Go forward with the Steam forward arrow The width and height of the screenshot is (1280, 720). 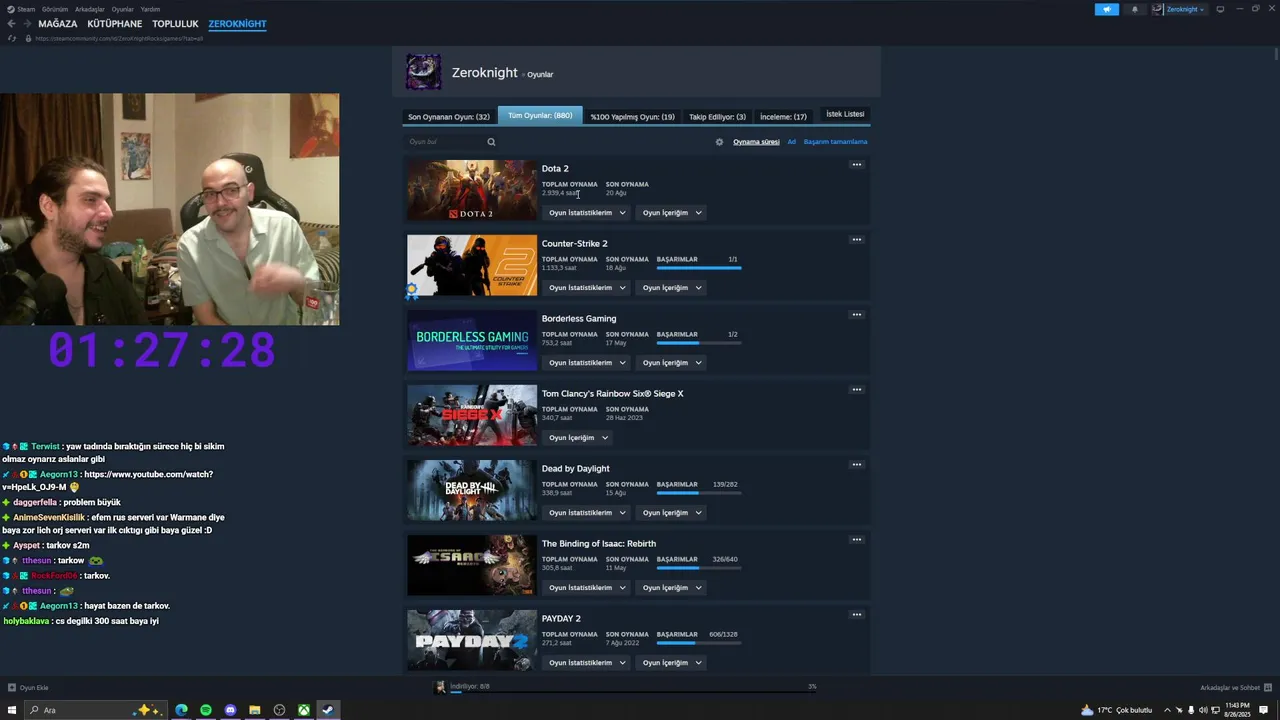point(27,24)
